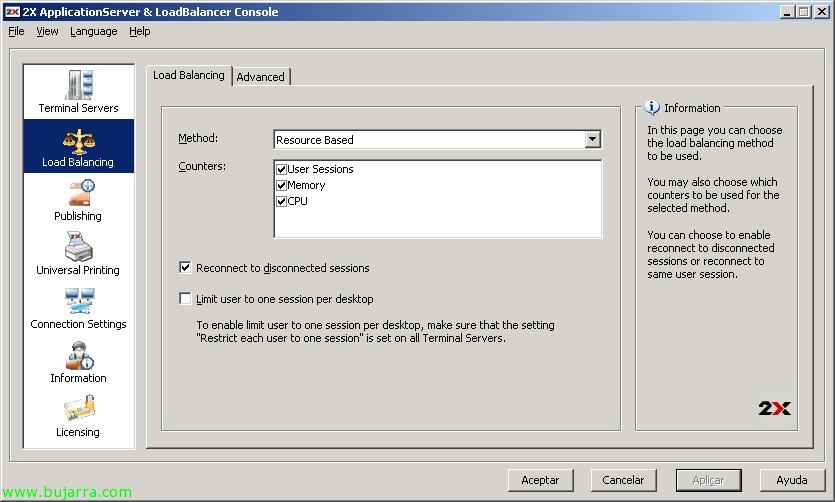This screenshot has height=502, width=835.
Task: Select the Publishing label in sidebar
Action: coord(78,216)
